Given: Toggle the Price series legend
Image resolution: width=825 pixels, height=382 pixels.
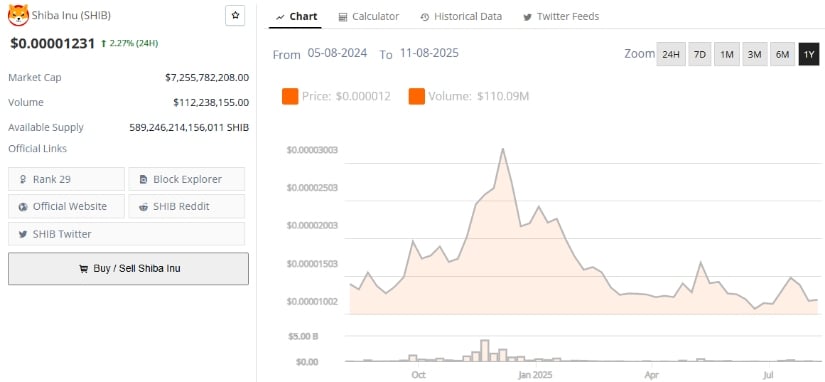Looking at the screenshot, I should (x=337, y=96).
